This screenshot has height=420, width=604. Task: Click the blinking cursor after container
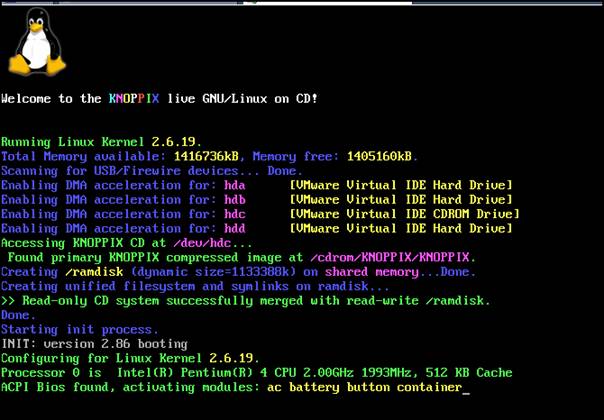[466, 393]
